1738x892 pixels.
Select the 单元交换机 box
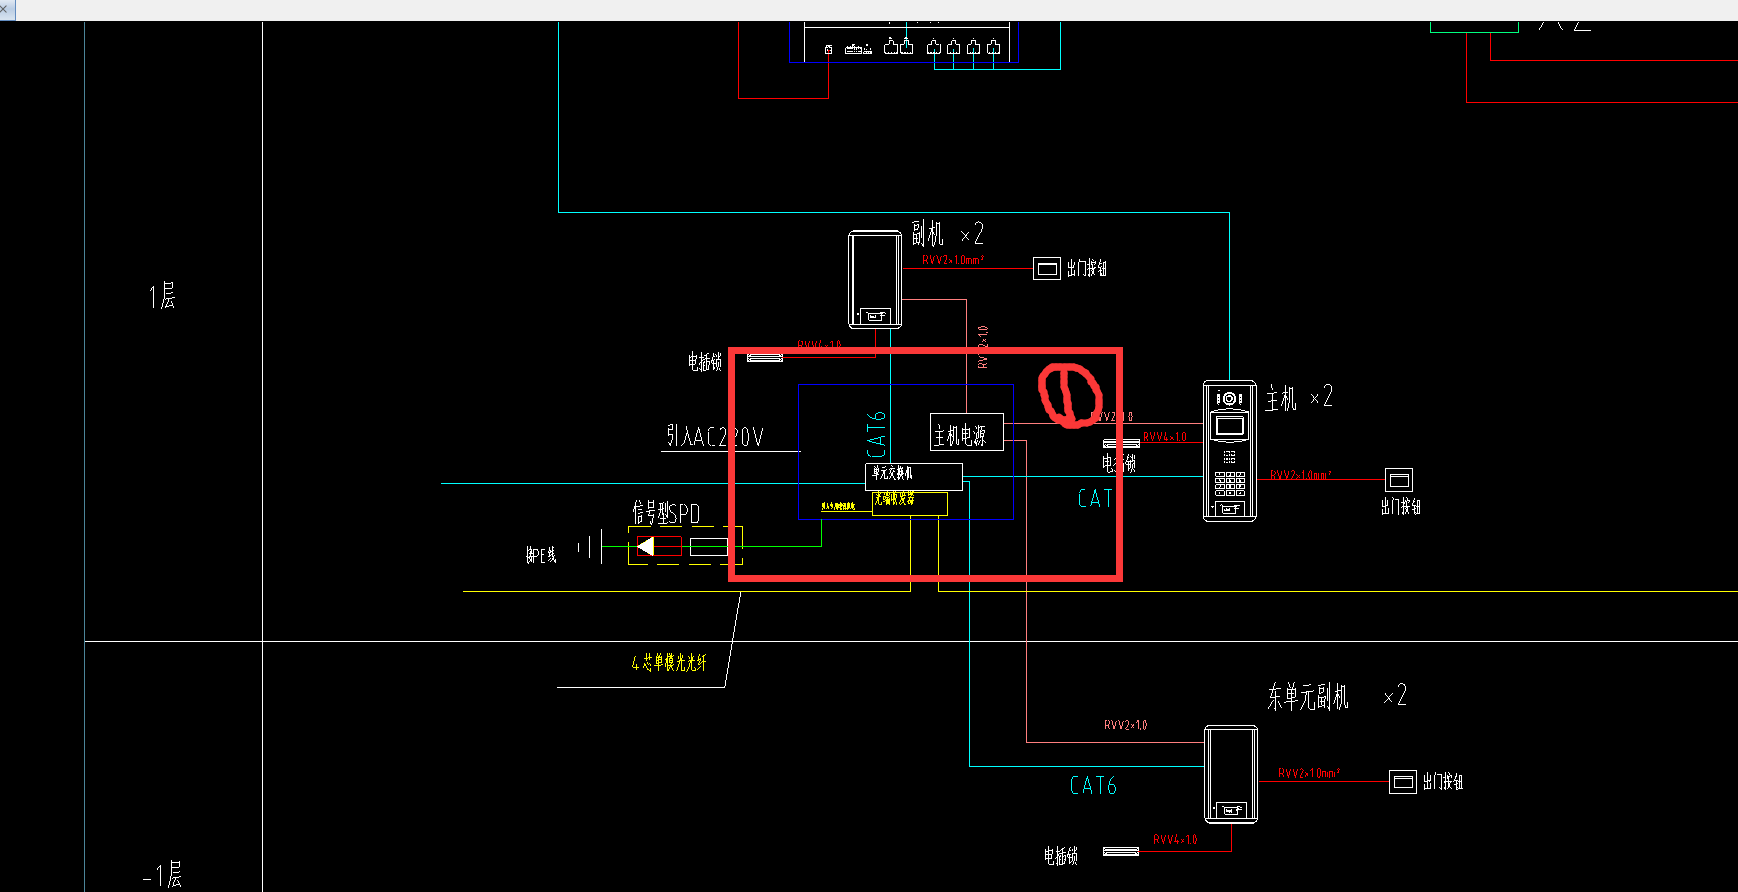913,476
